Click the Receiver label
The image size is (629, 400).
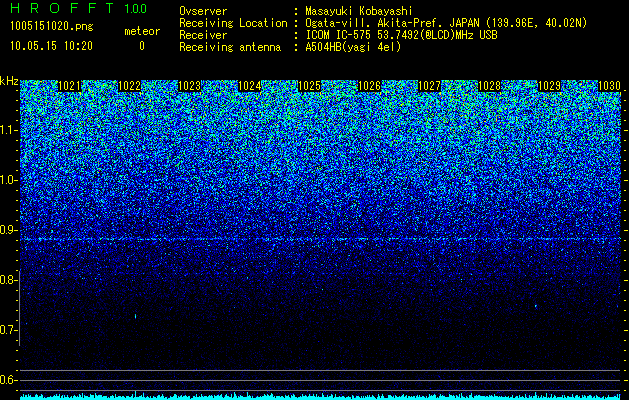203,35
